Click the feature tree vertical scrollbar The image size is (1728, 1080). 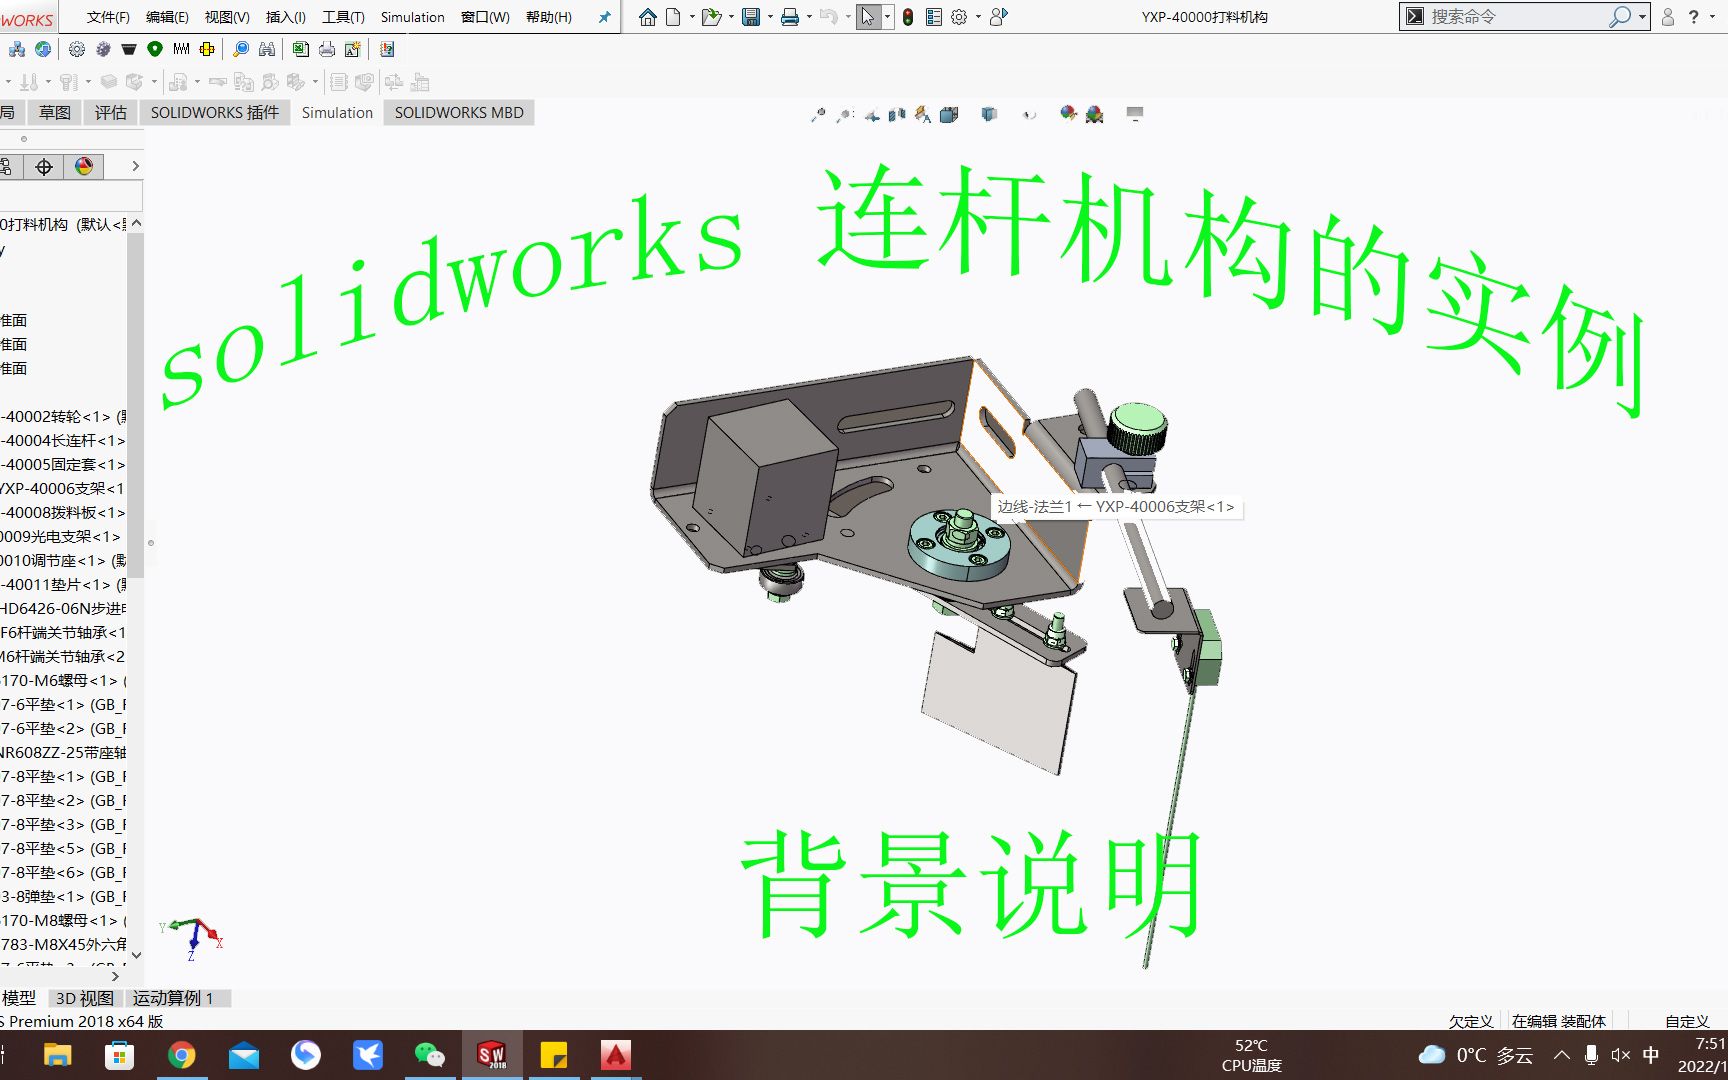tap(136, 405)
